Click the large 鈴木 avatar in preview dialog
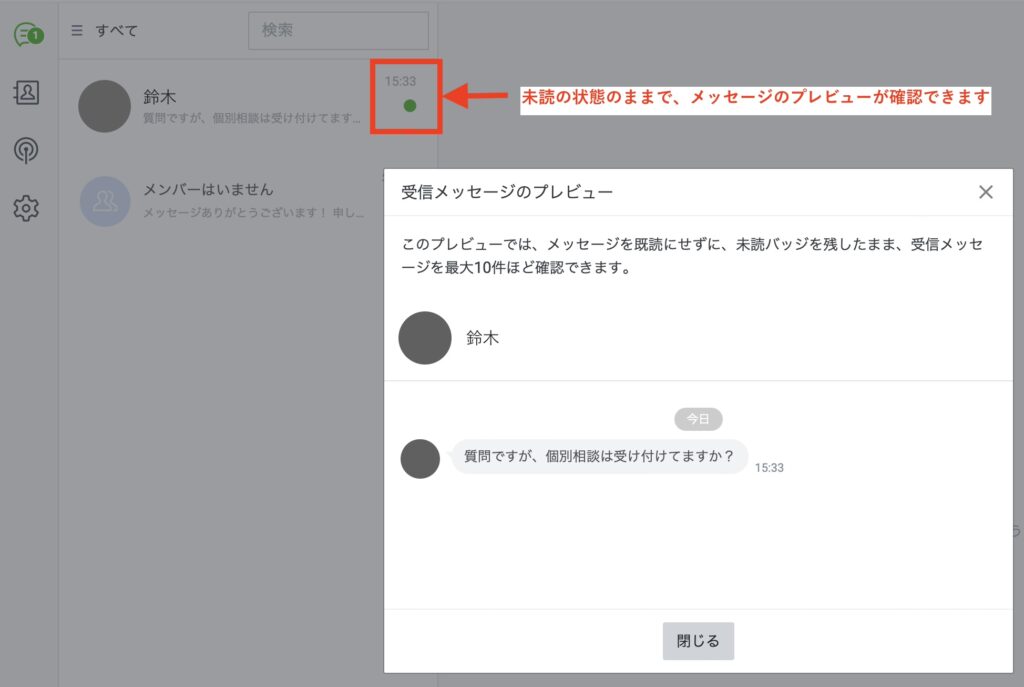 point(425,338)
